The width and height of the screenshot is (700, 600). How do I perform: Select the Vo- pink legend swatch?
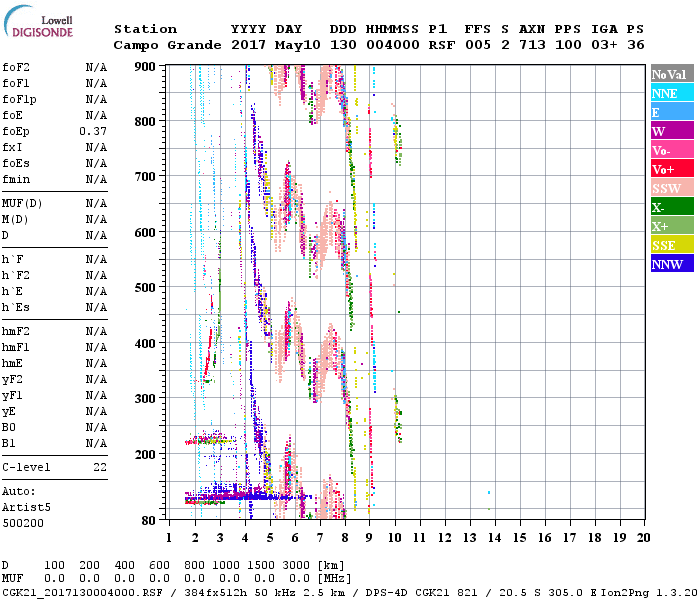click(672, 150)
